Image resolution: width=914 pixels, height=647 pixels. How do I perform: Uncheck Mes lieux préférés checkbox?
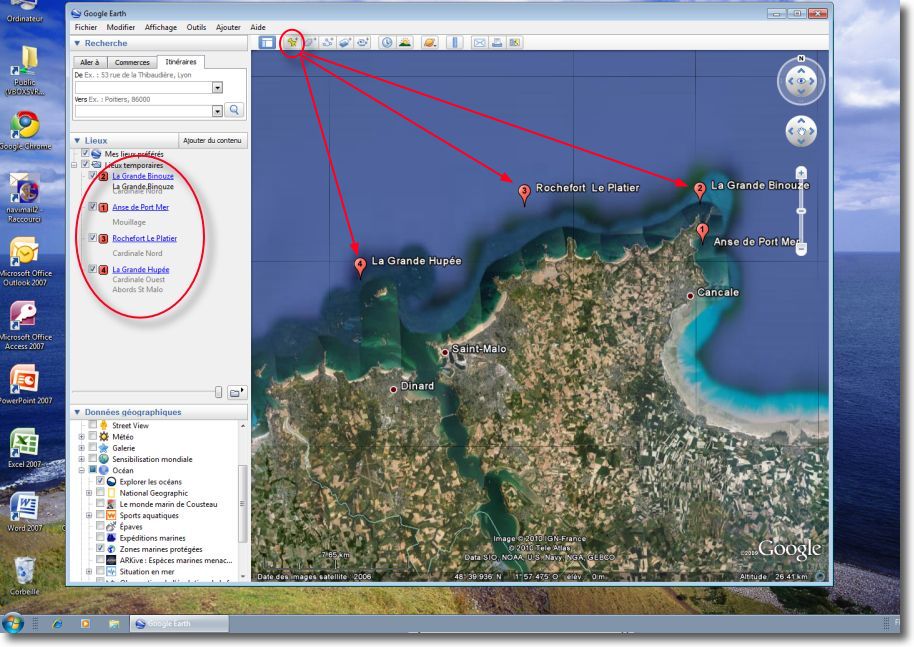[85, 153]
